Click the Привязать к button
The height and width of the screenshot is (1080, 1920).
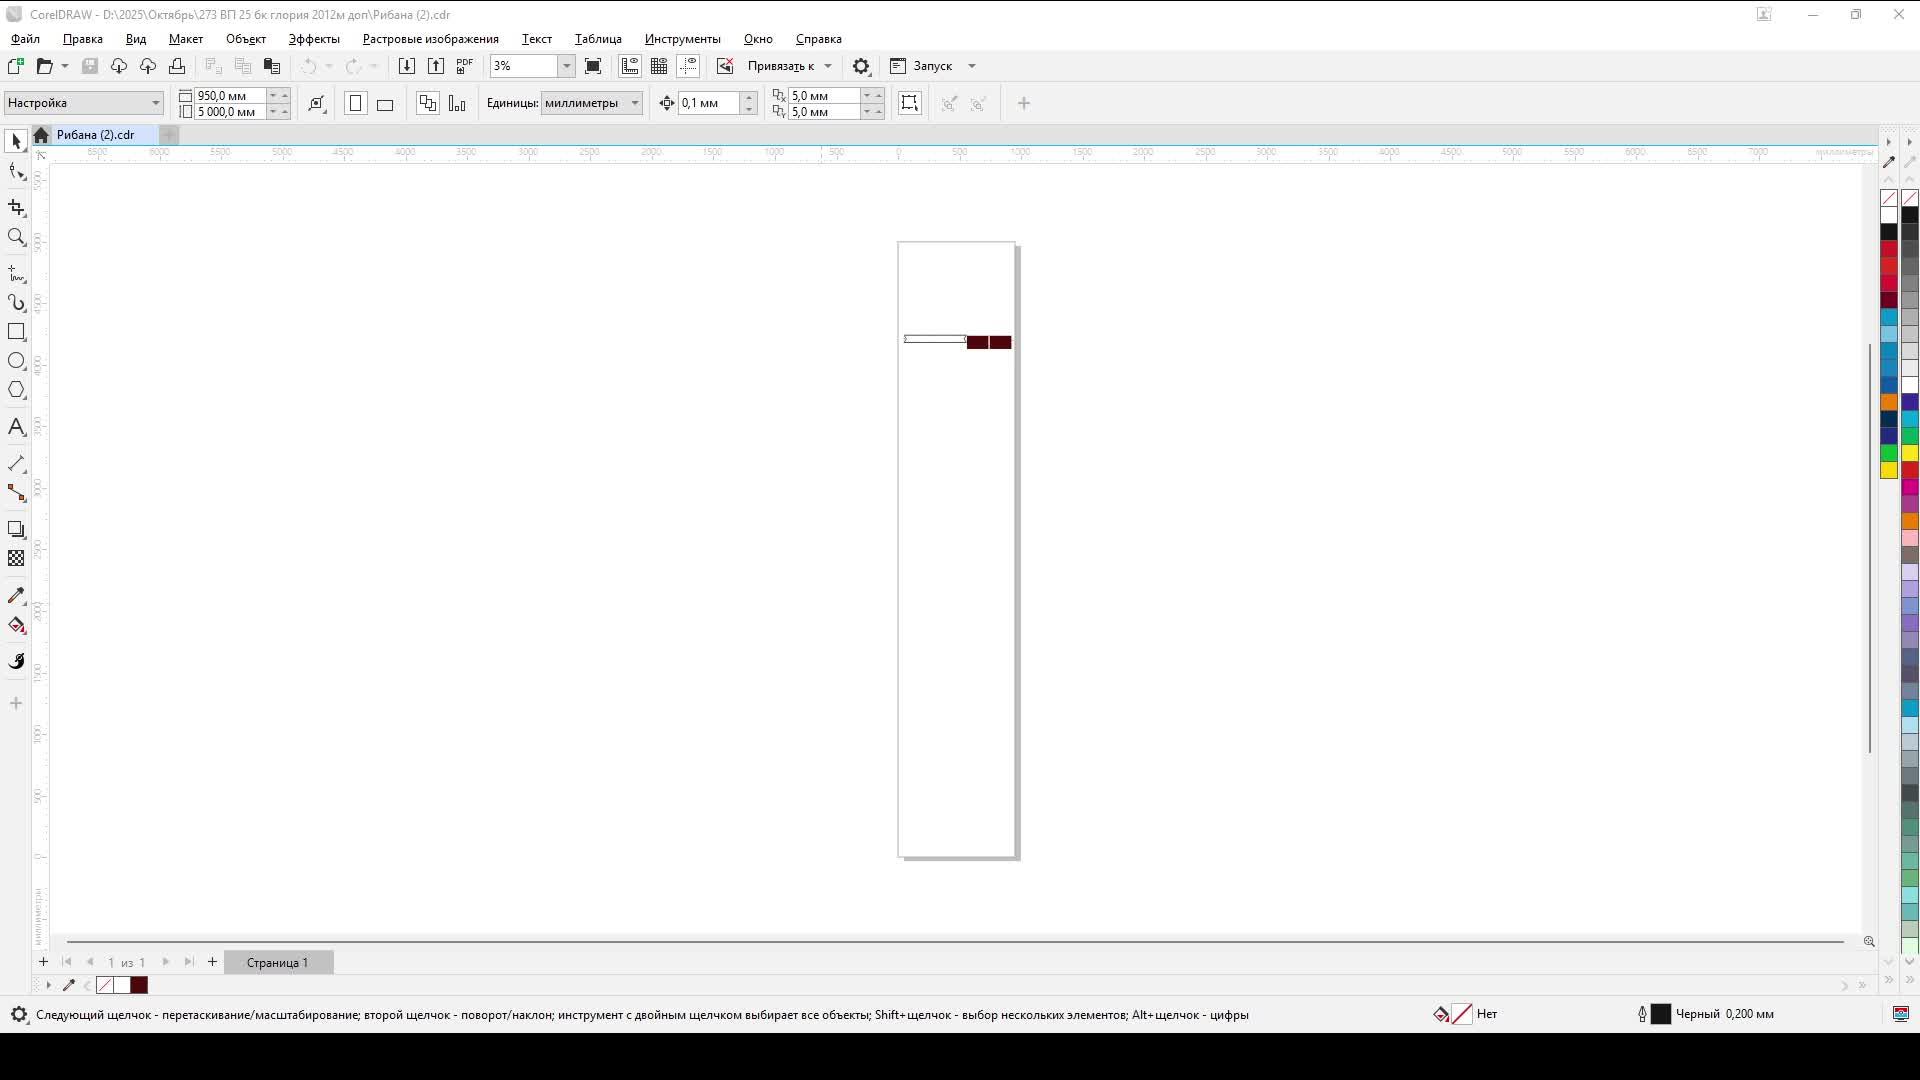[780, 66]
